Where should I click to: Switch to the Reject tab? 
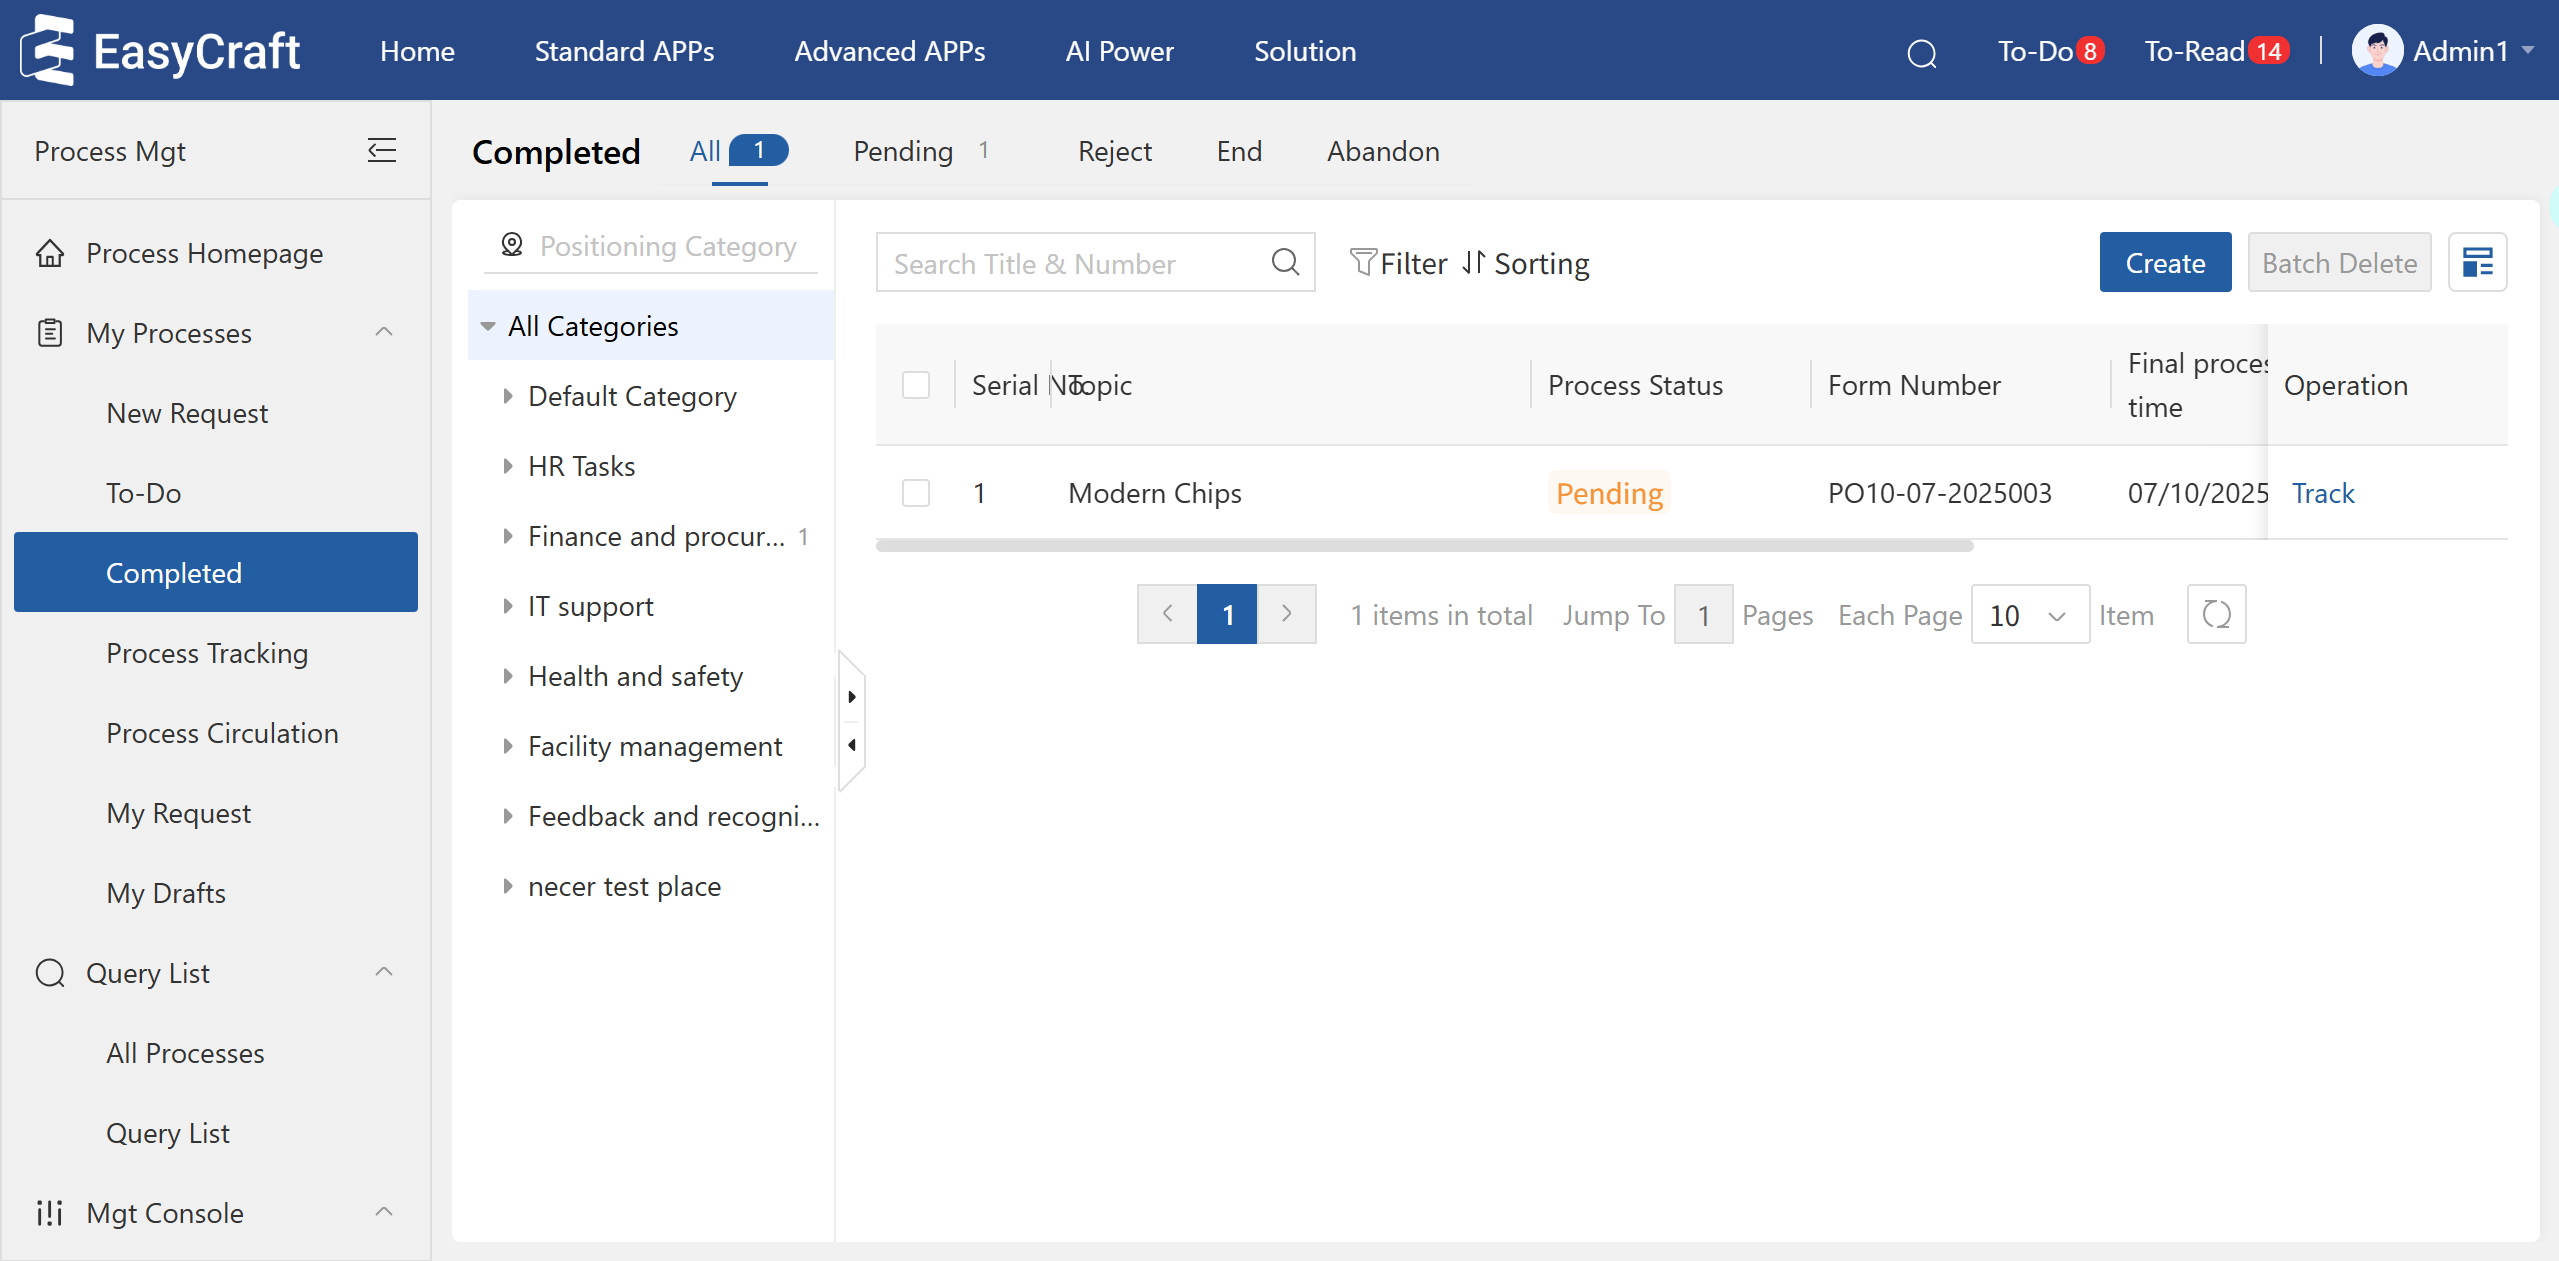click(x=1114, y=152)
